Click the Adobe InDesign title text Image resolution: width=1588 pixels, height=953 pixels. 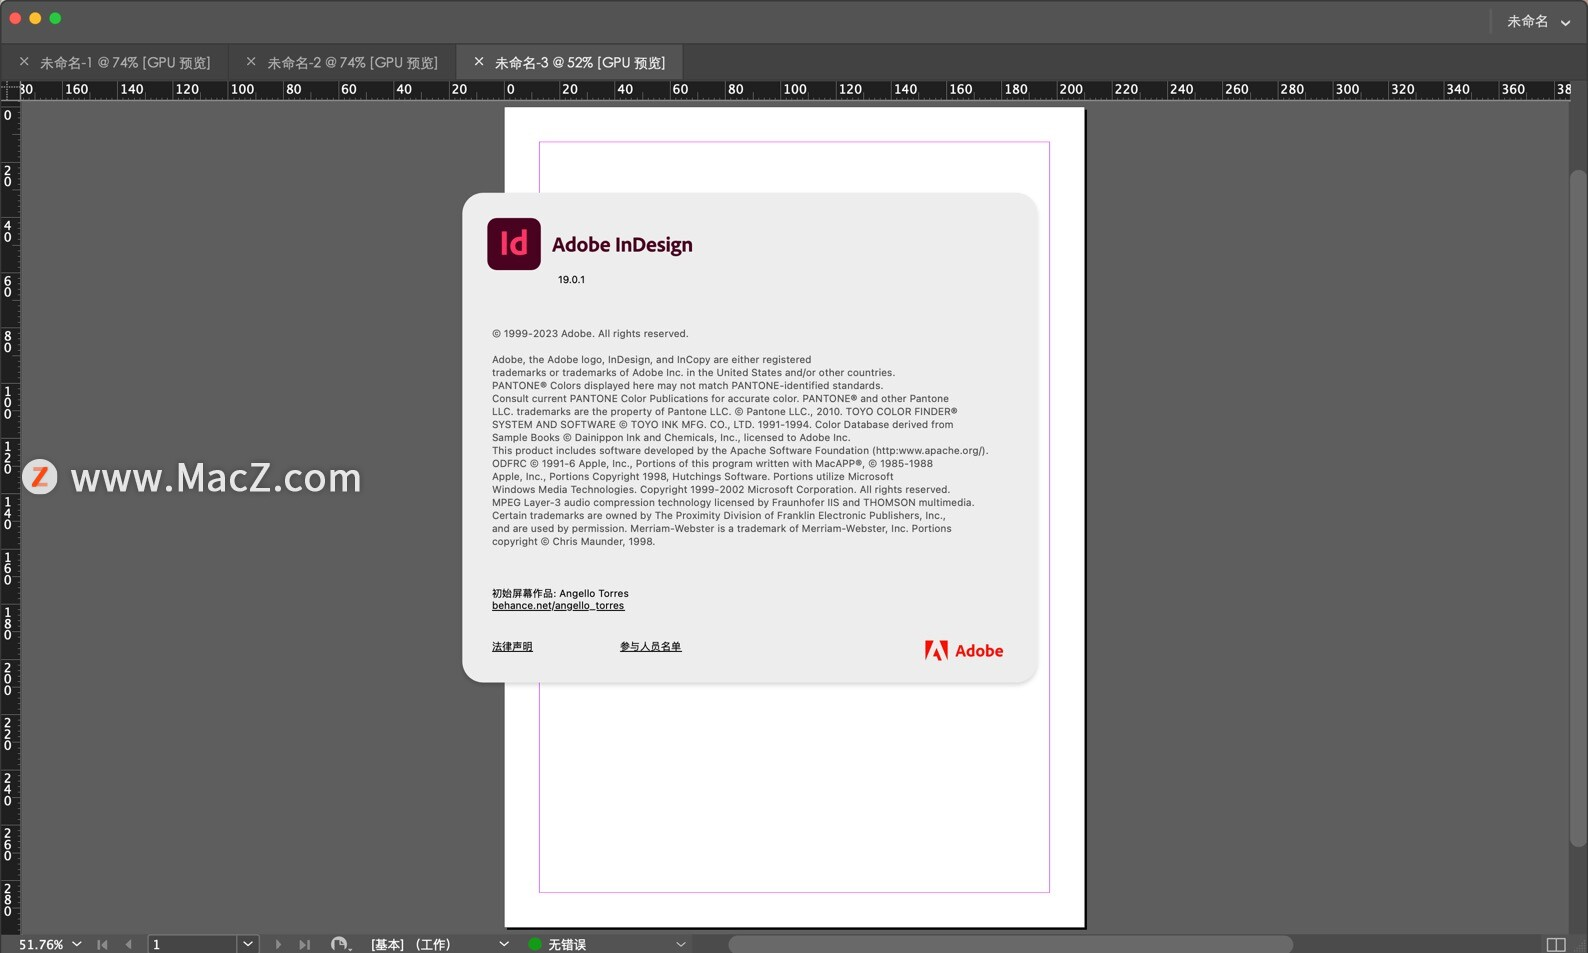(622, 245)
